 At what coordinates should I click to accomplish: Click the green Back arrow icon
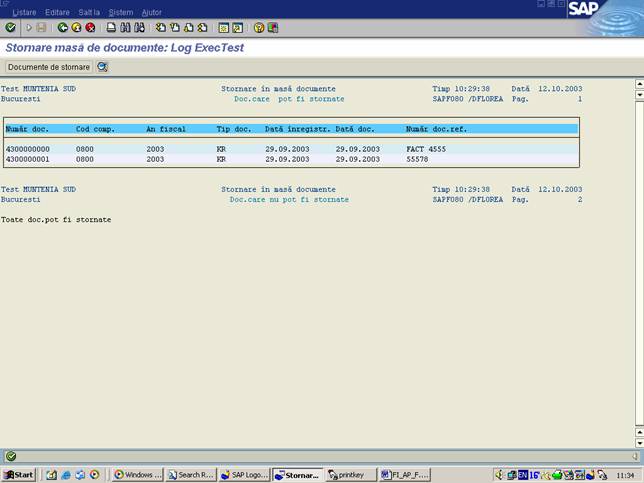pos(63,28)
